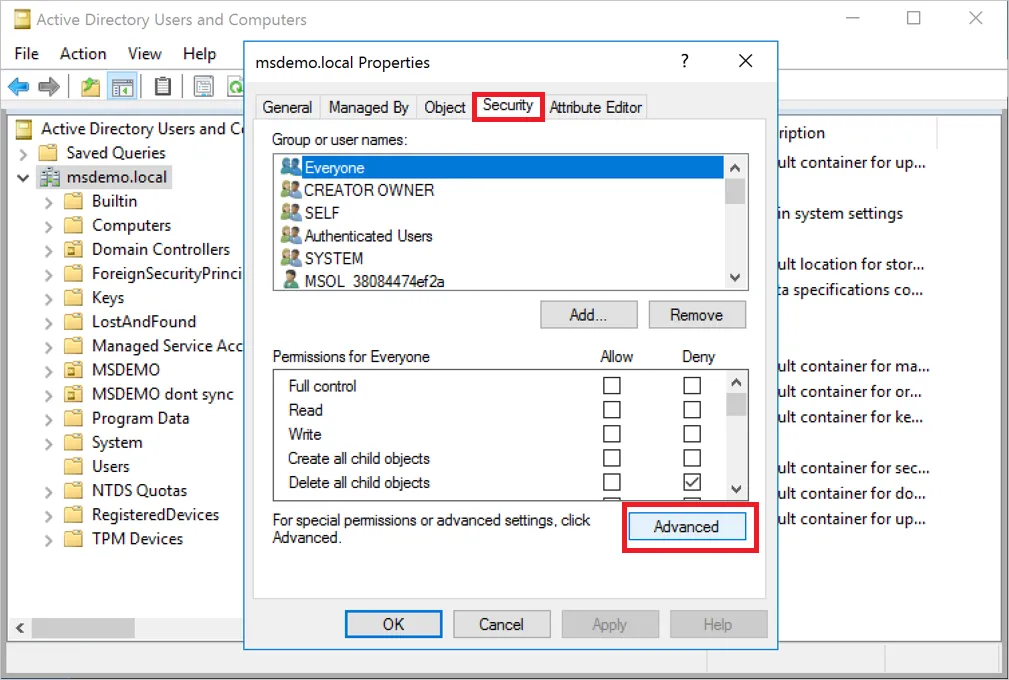
Task: Click the msdemo.local domain icon
Action: pos(50,177)
